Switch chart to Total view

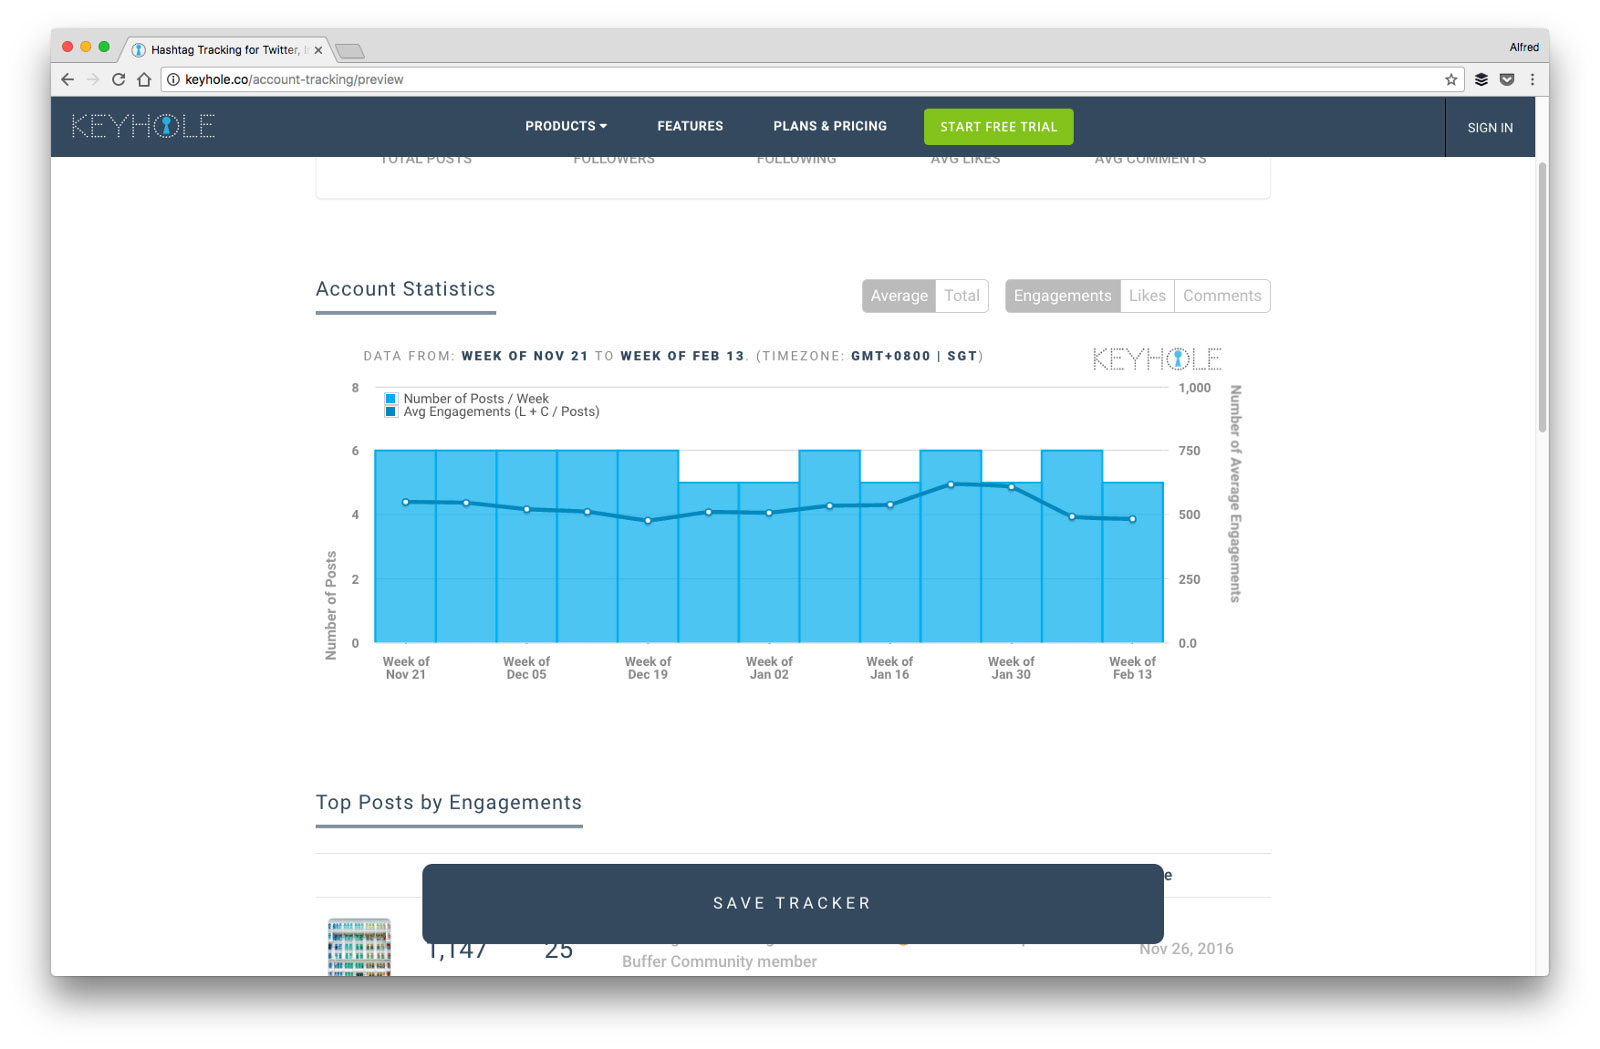(962, 296)
